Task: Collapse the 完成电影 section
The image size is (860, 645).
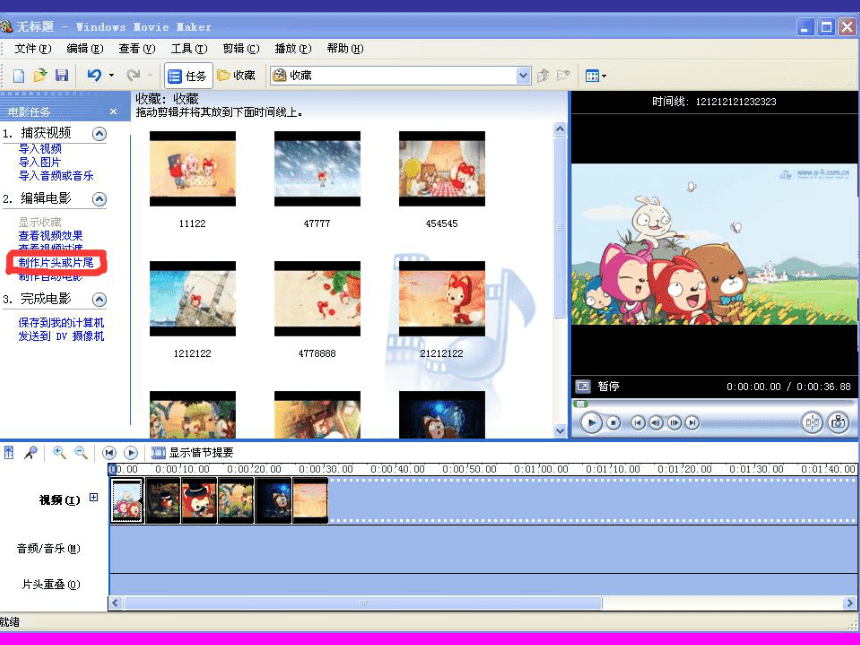Action: click(99, 299)
